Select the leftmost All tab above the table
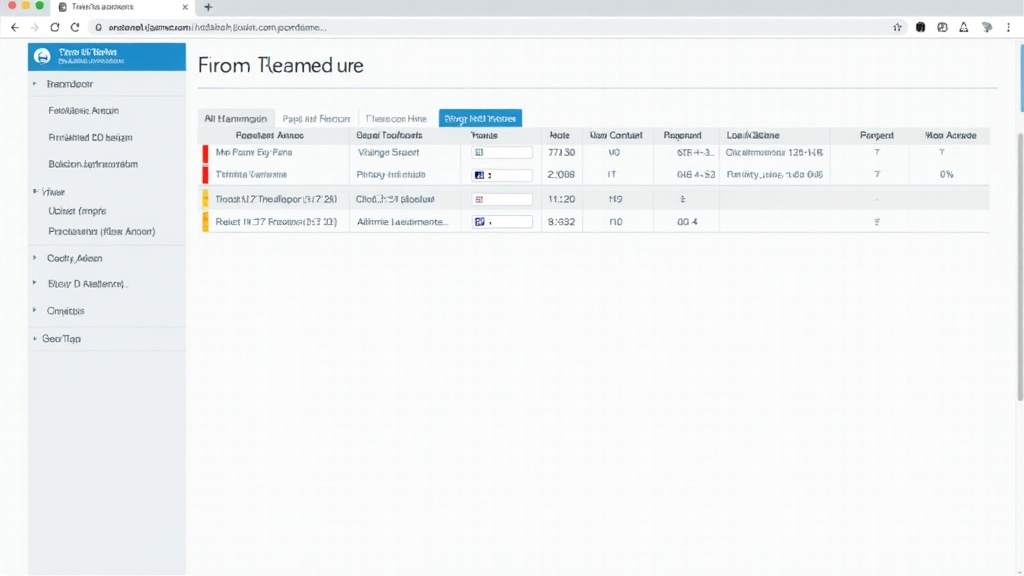The height and width of the screenshot is (576, 1024). point(237,117)
